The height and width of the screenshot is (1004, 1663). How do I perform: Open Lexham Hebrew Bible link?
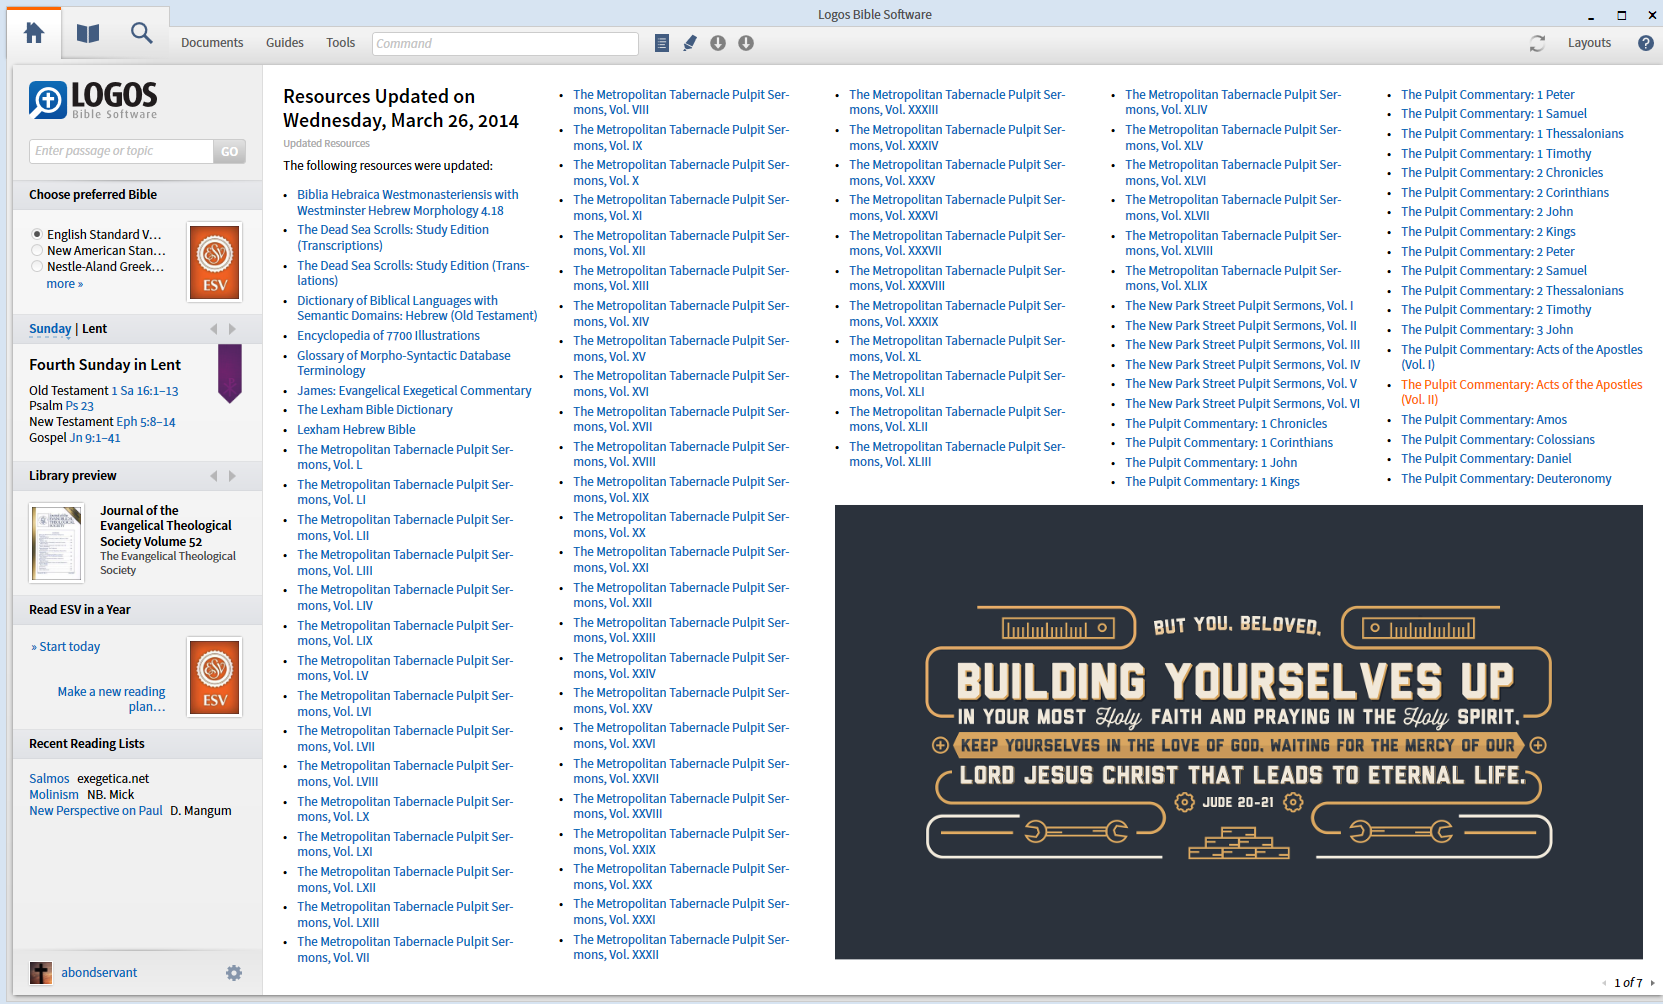pyautogui.click(x=356, y=430)
